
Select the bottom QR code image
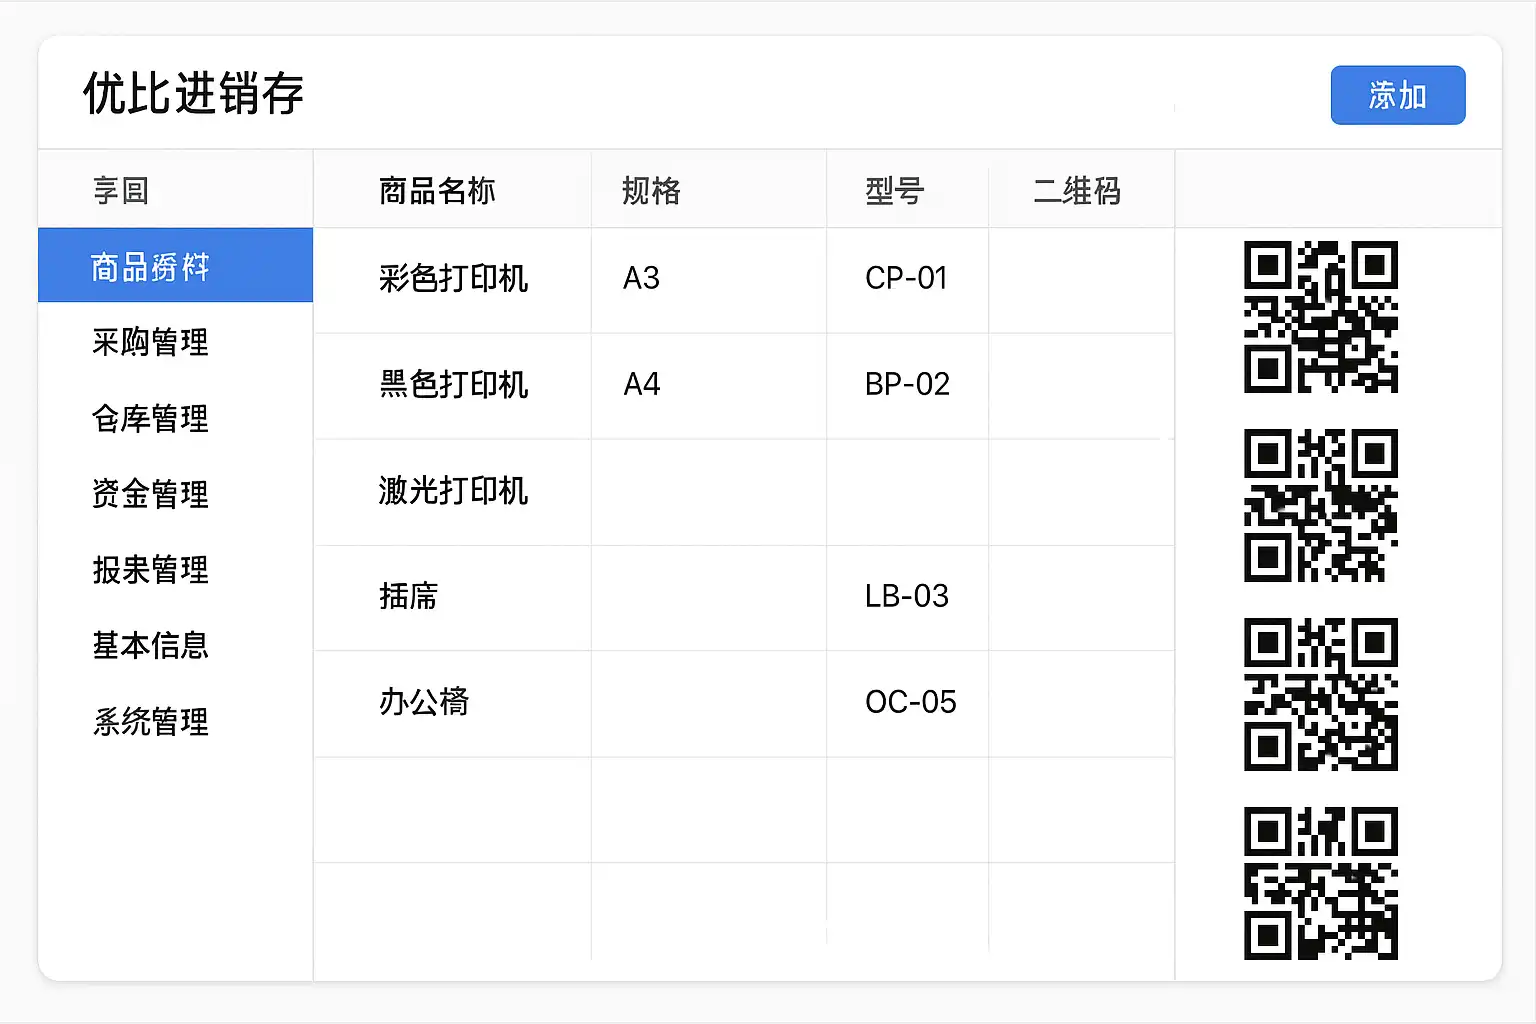[x=1320, y=883]
